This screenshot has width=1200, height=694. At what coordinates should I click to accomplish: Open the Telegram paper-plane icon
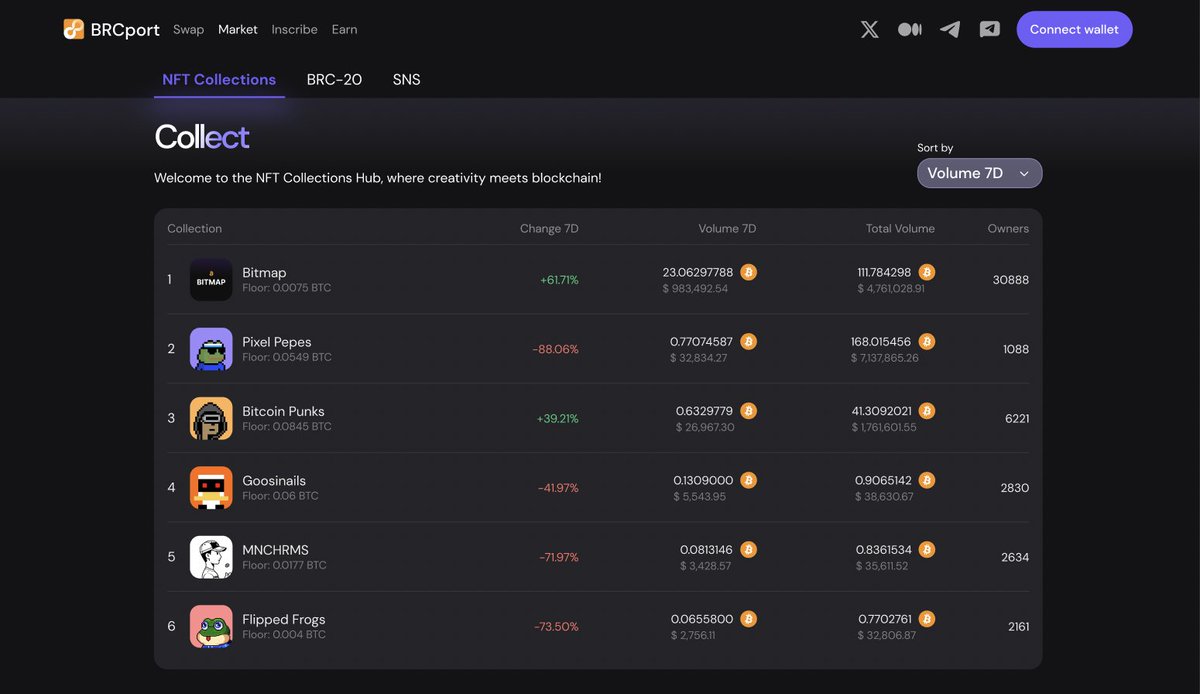[950, 29]
